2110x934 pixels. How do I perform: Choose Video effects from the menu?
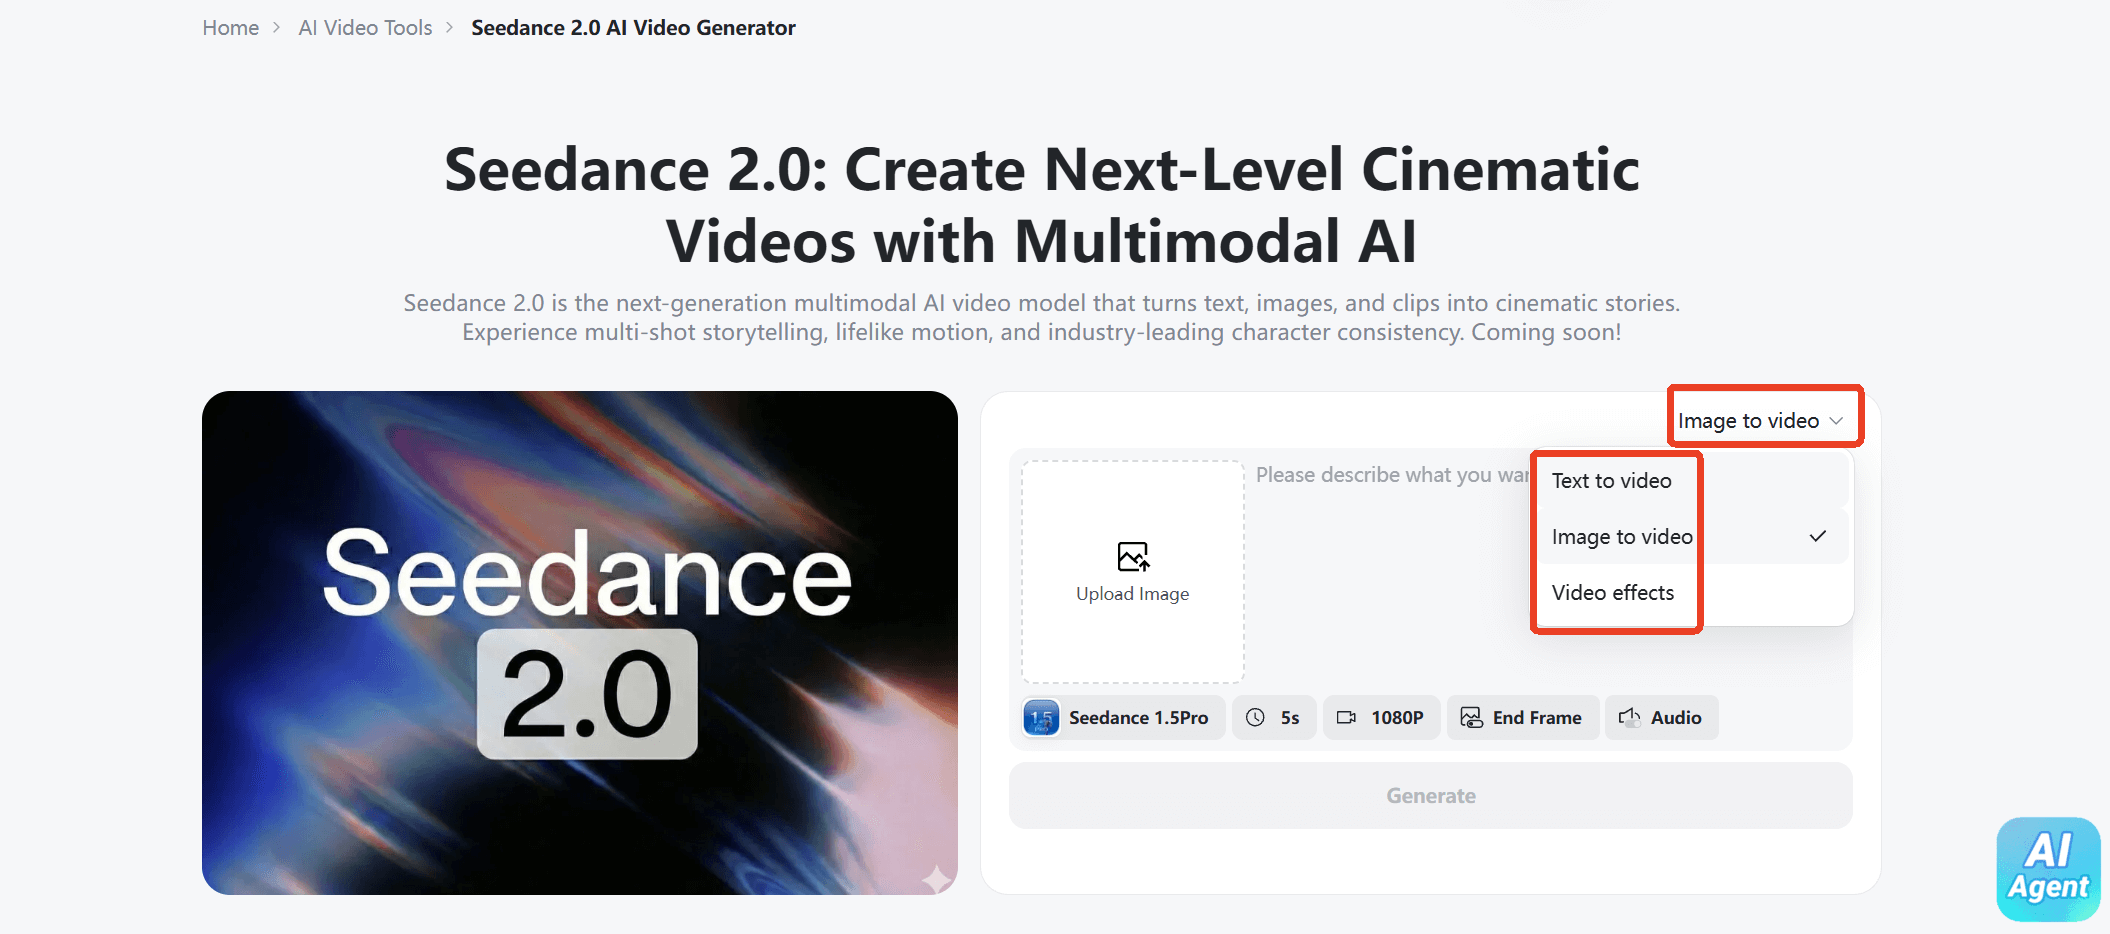click(1612, 593)
